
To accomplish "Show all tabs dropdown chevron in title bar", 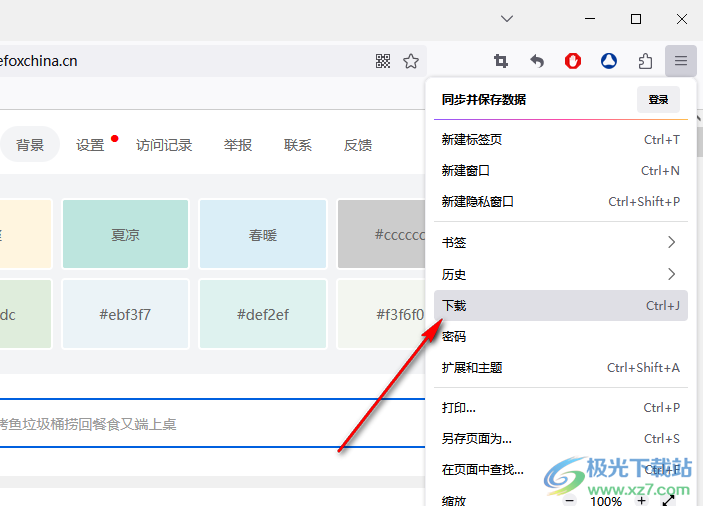I will coord(507,19).
